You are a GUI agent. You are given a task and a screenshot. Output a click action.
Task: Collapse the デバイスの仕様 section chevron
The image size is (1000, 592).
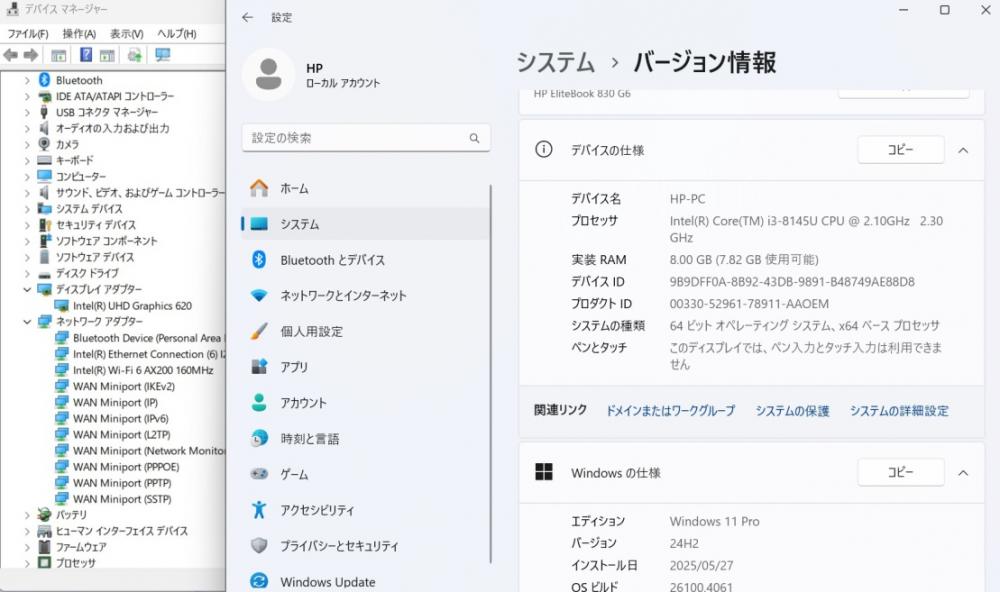click(963, 151)
